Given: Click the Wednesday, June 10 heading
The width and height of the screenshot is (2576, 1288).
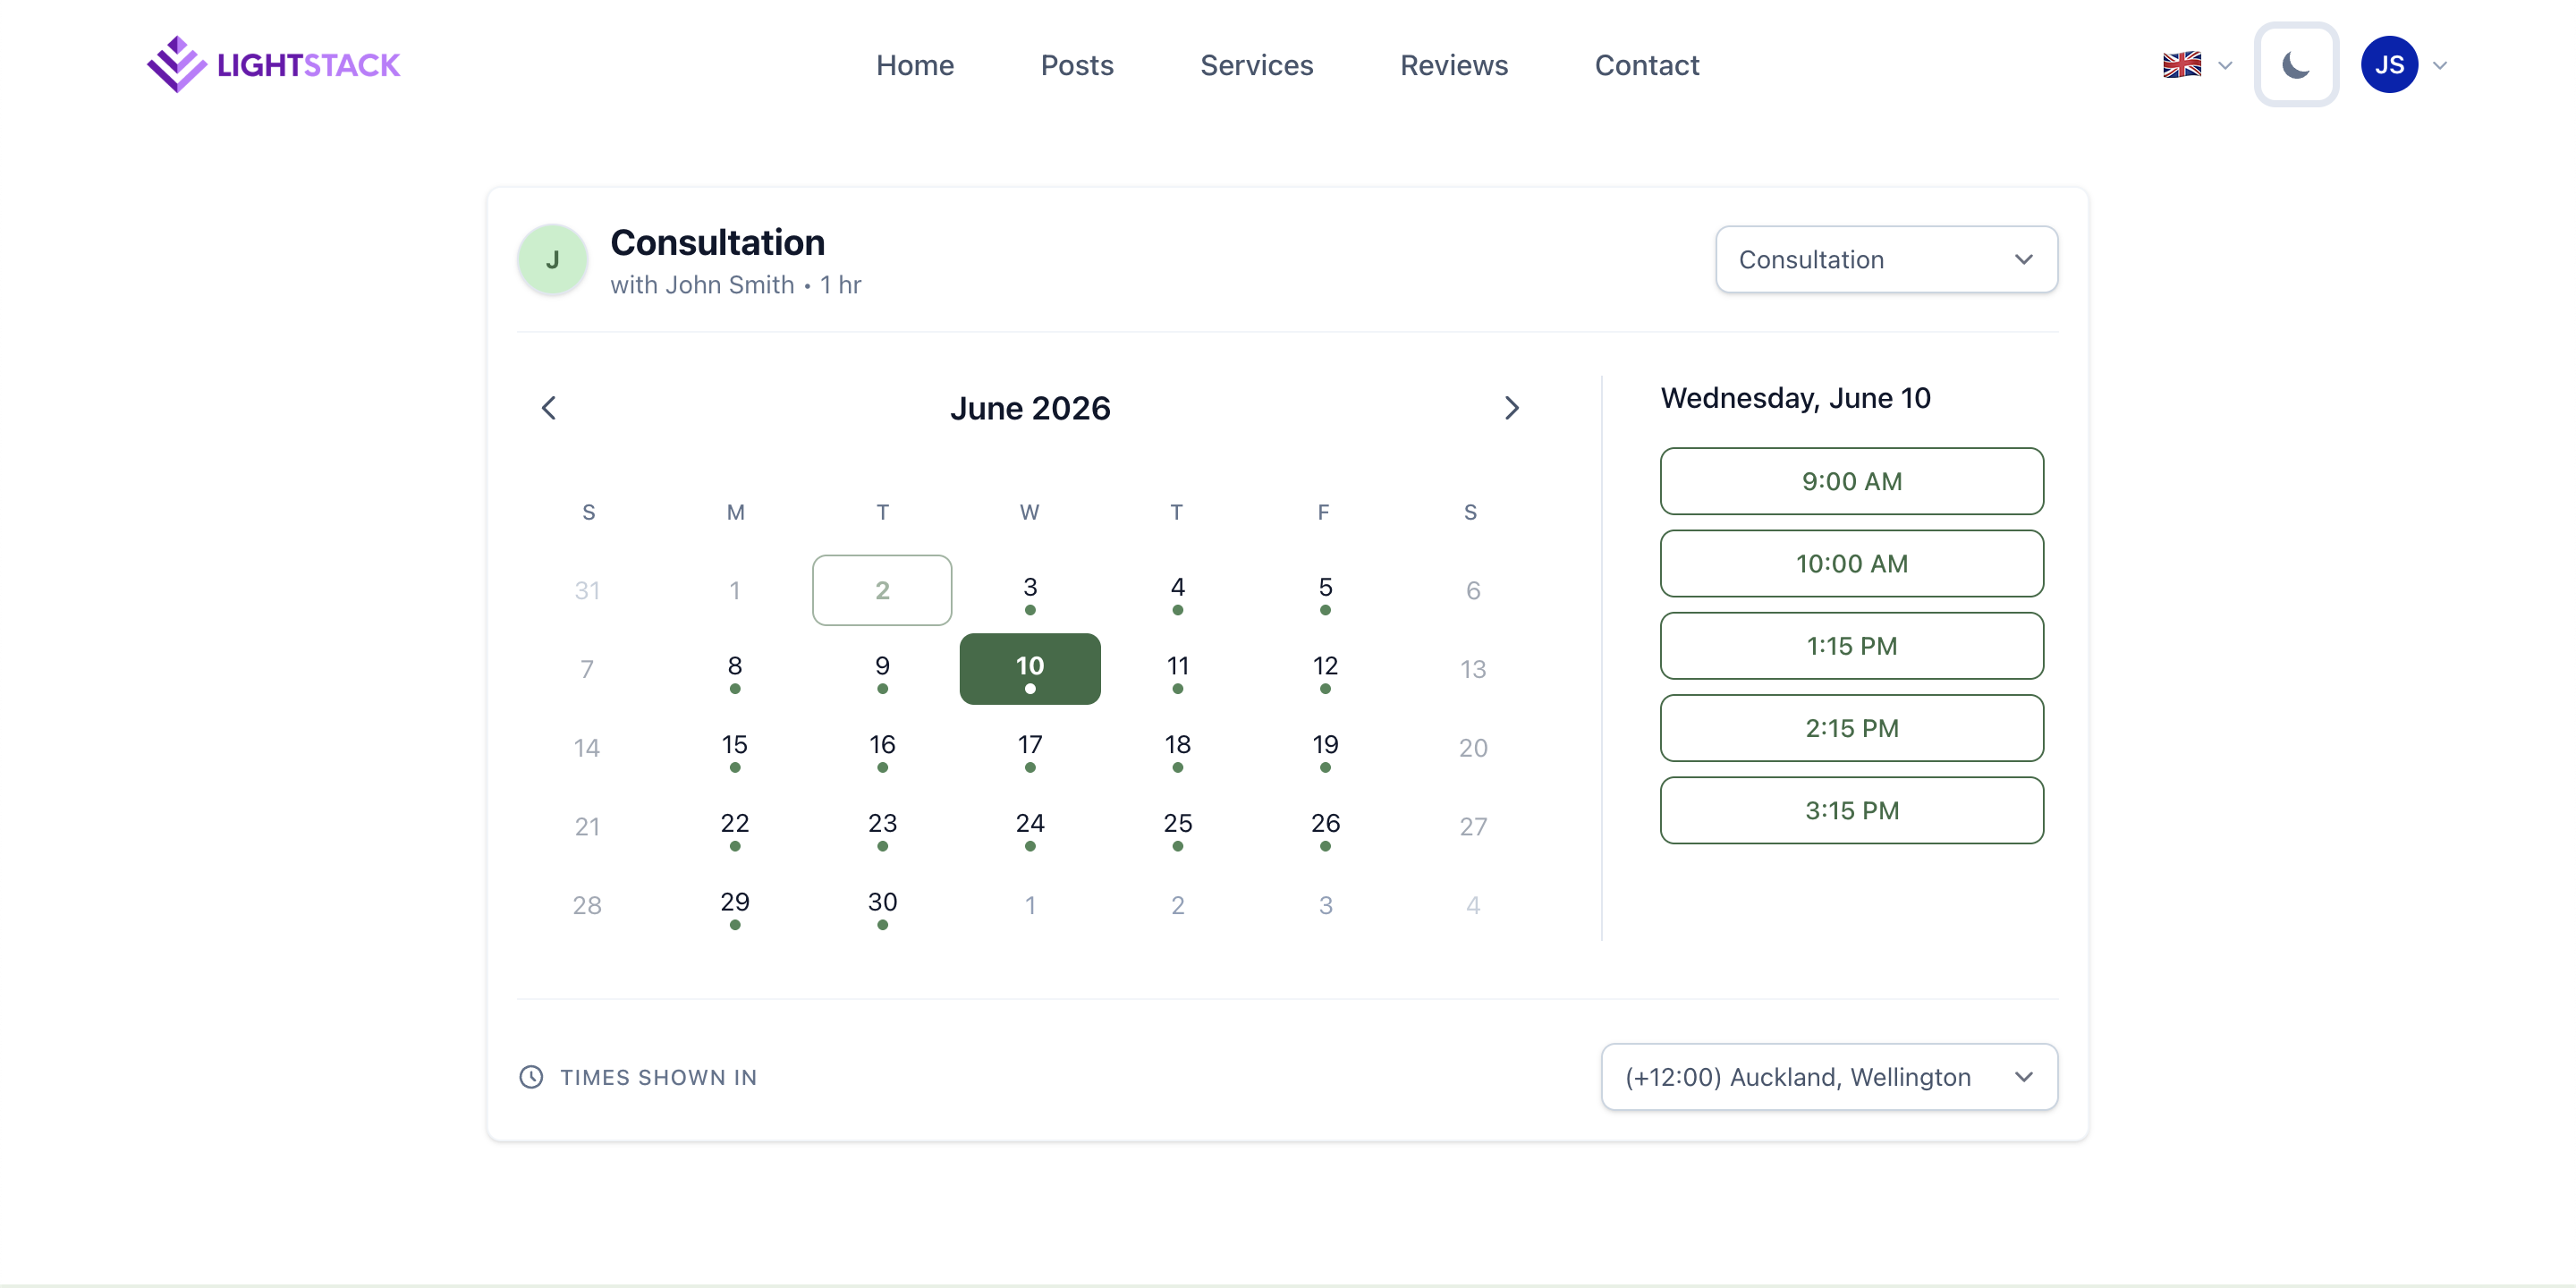Looking at the screenshot, I should tap(1795, 398).
